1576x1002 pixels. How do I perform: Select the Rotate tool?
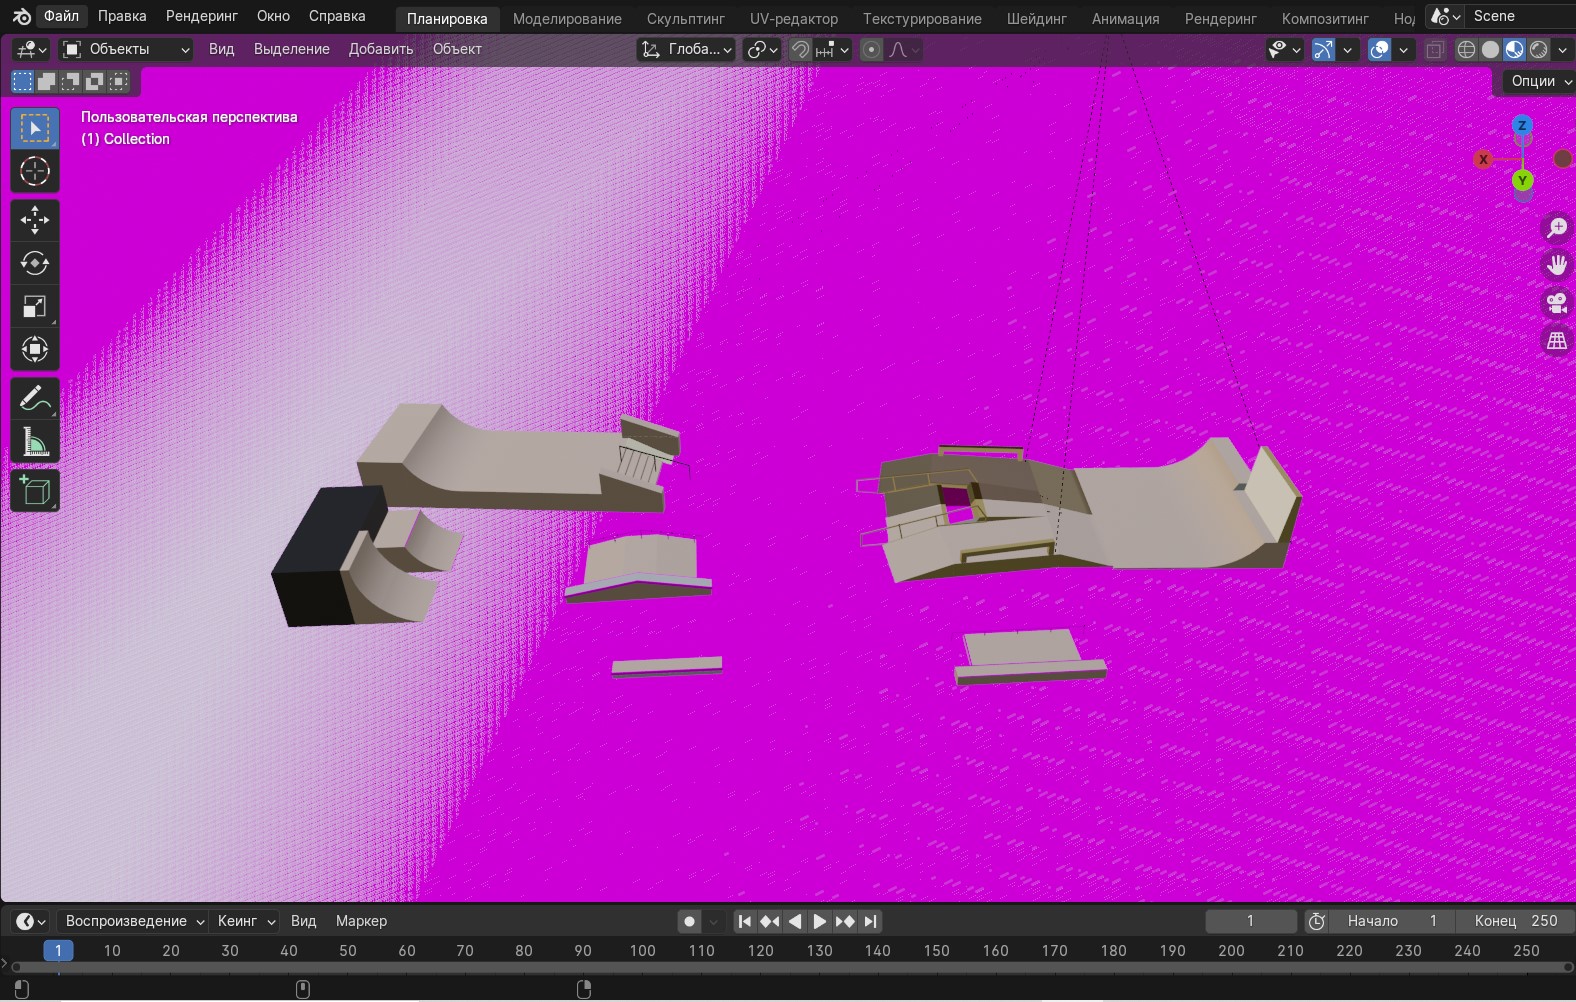35,263
